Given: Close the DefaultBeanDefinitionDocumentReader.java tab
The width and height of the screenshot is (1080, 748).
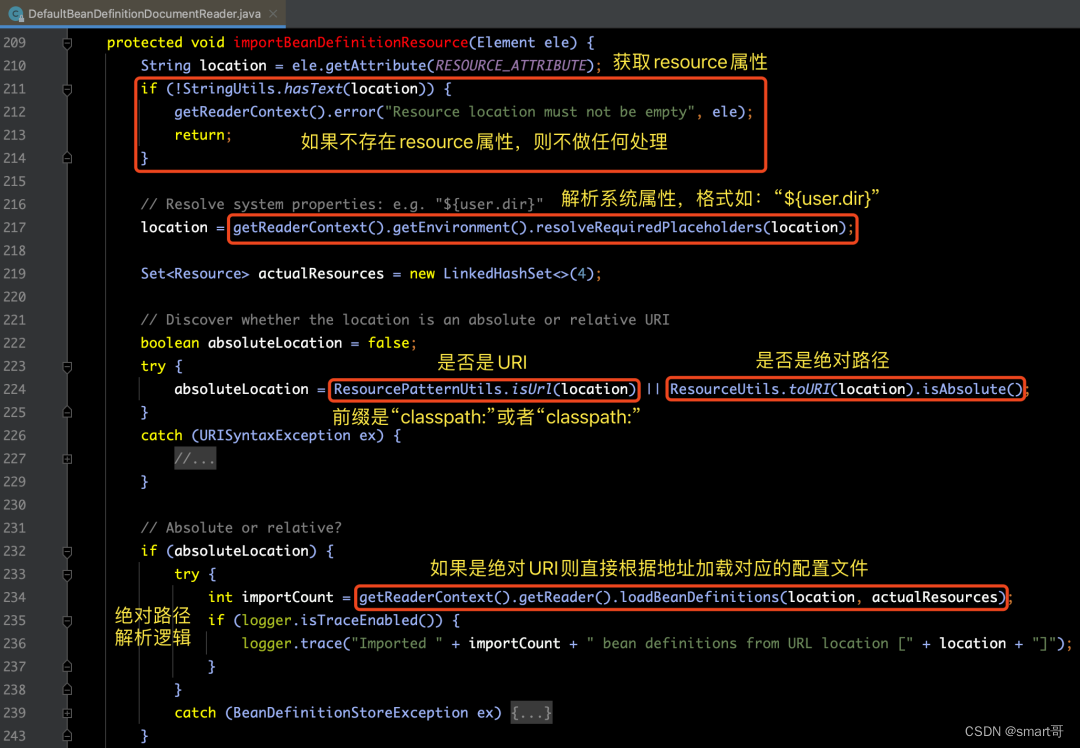Looking at the screenshot, I should coord(273,13).
